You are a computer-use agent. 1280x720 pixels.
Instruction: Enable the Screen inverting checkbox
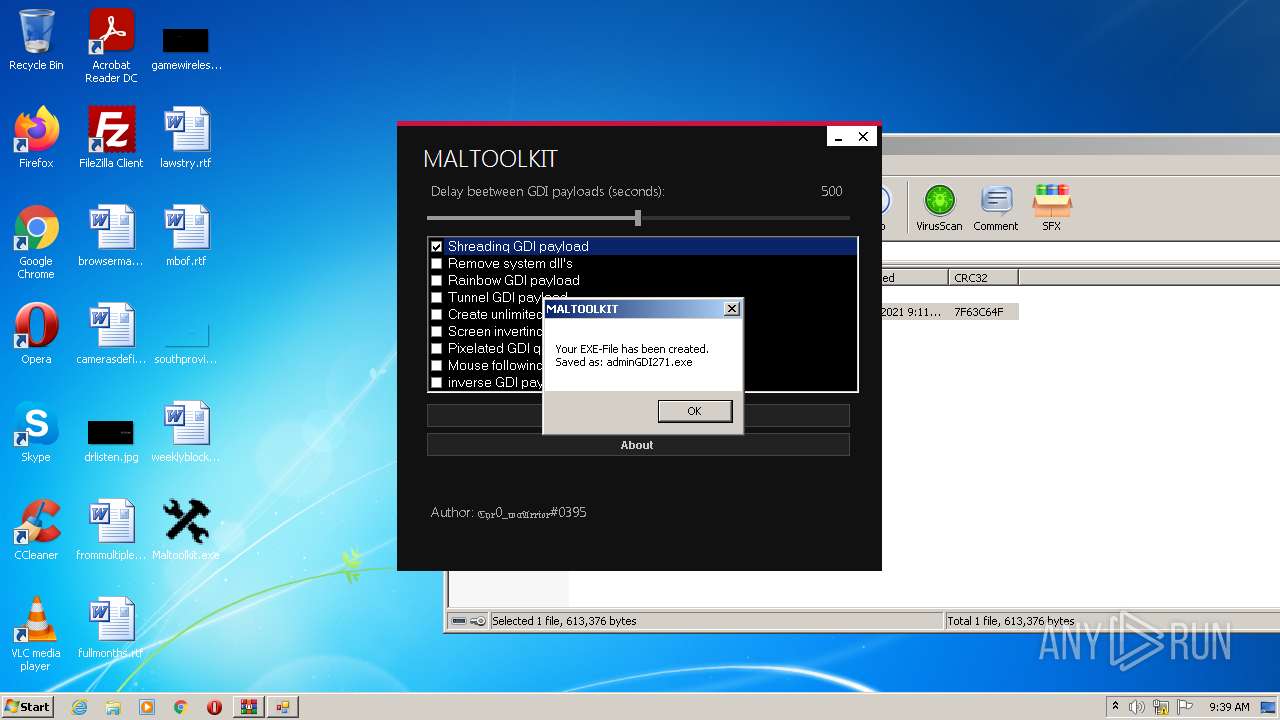(x=436, y=332)
